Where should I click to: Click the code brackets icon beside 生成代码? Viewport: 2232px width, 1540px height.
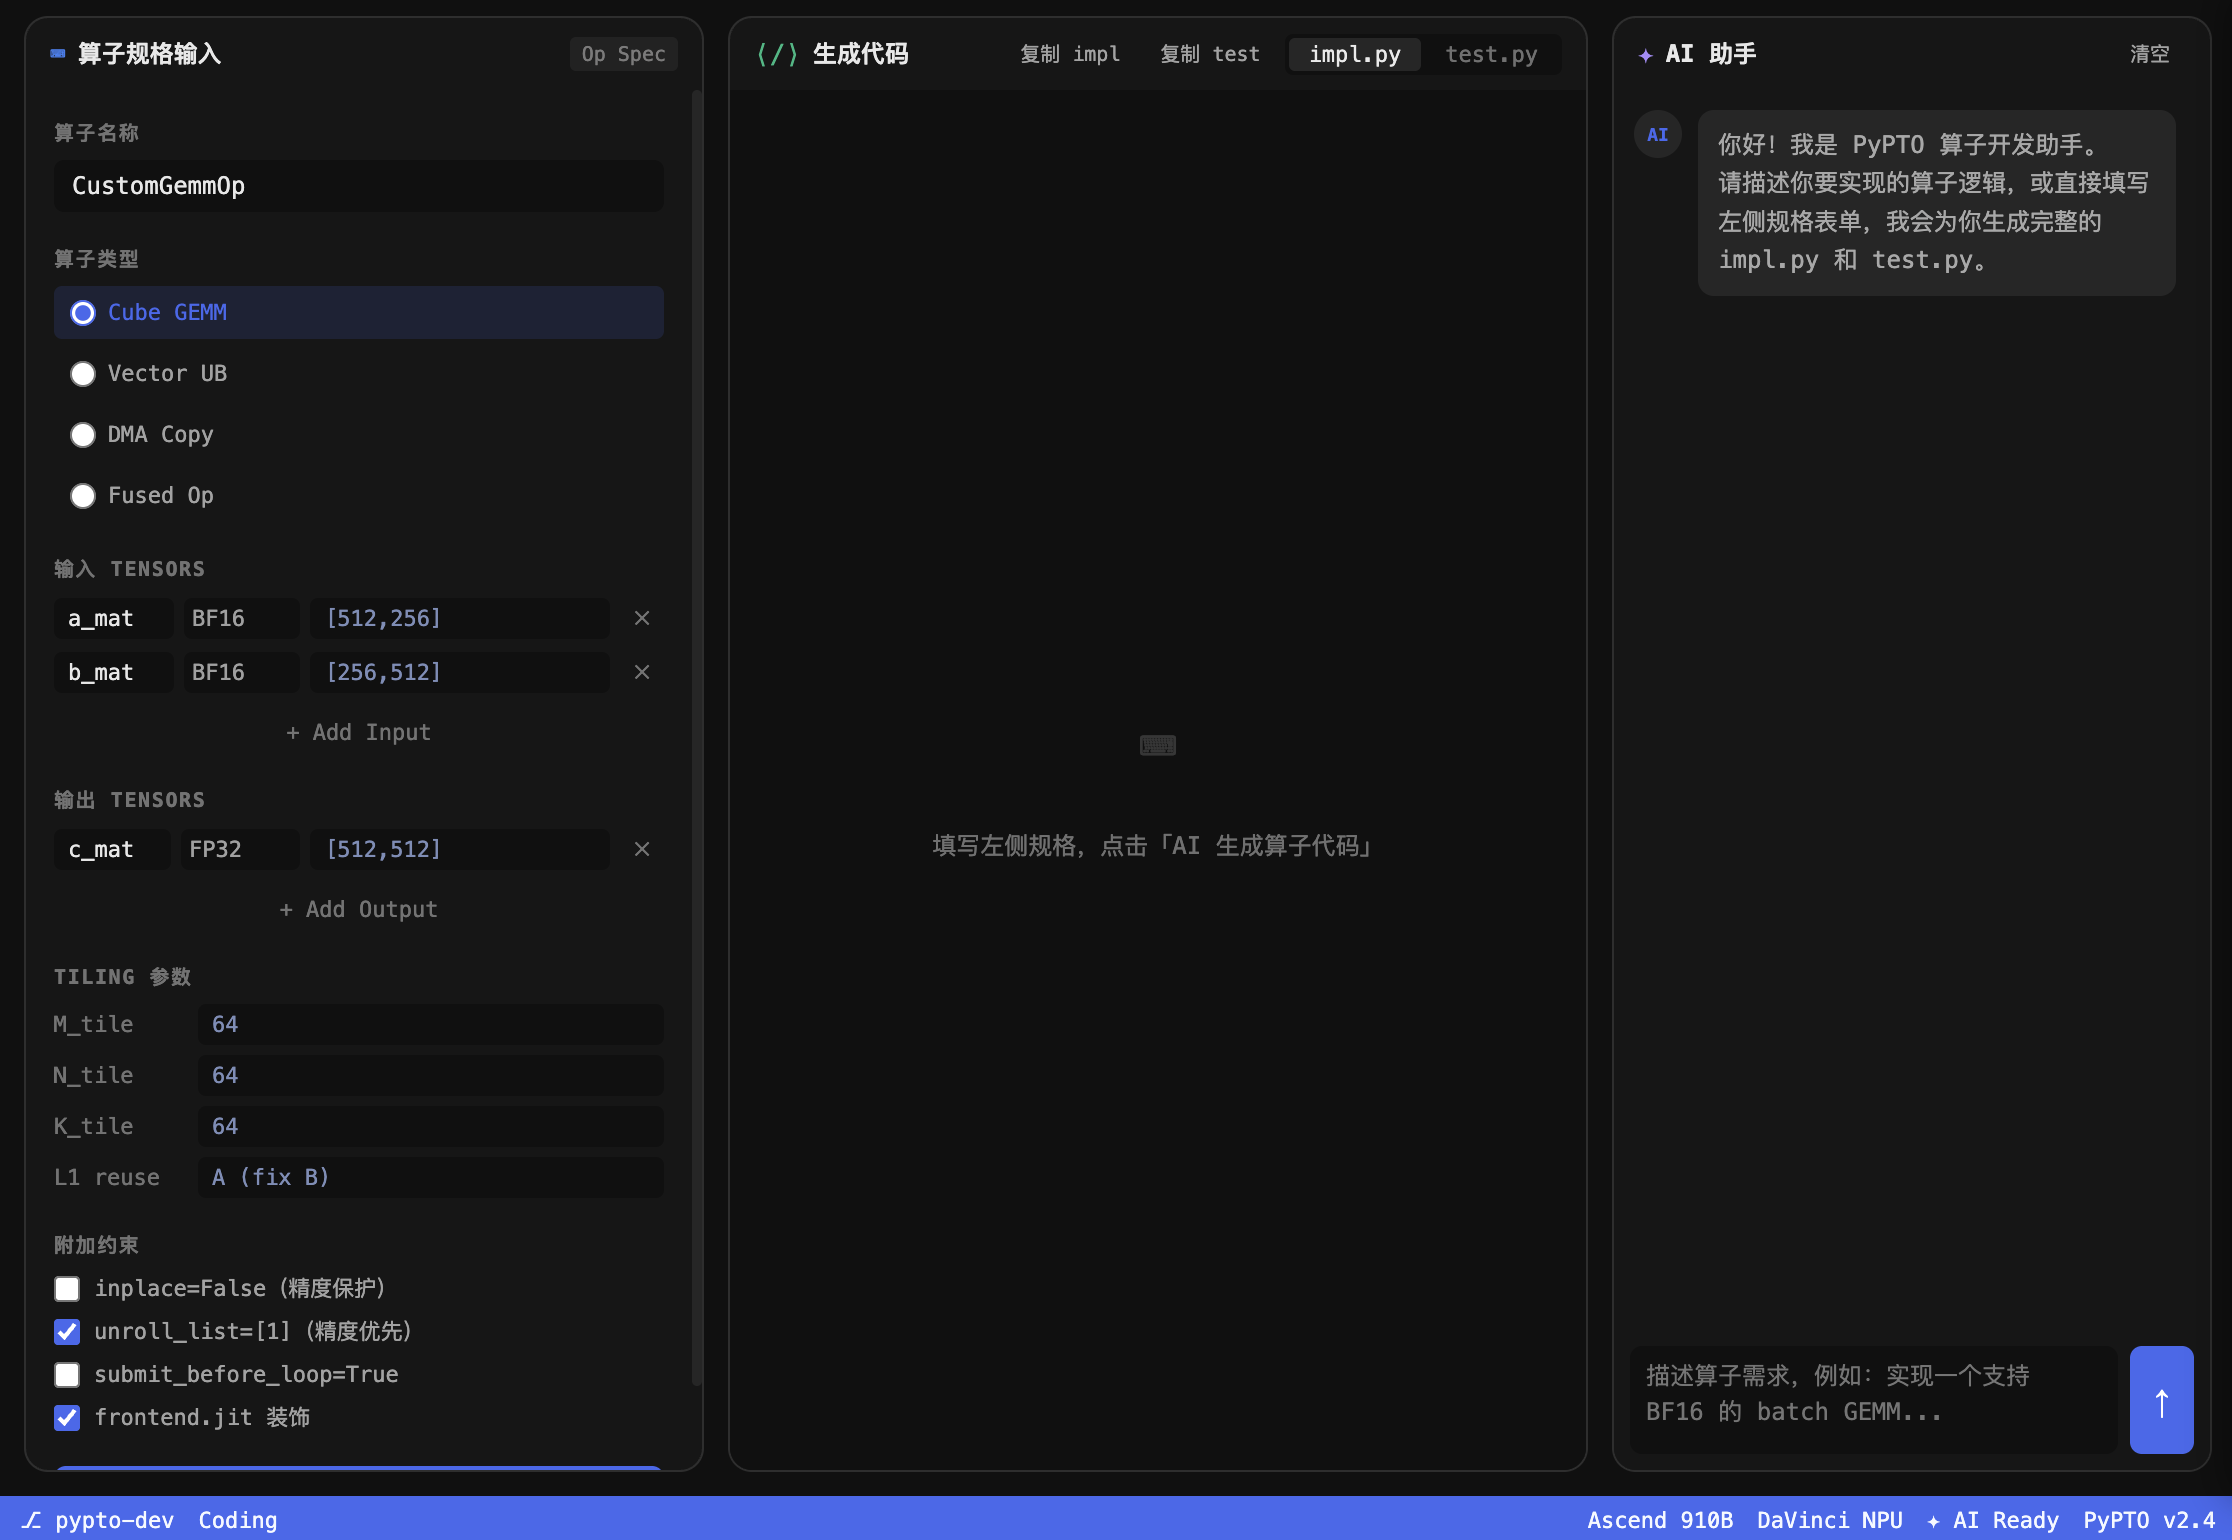click(x=777, y=54)
